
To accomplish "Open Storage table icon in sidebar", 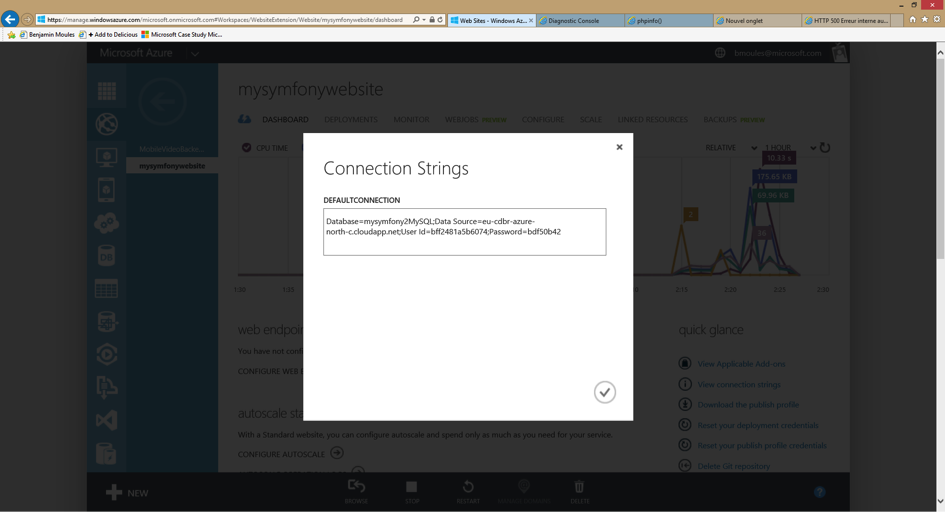I will pyautogui.click(x=107, y=289).
